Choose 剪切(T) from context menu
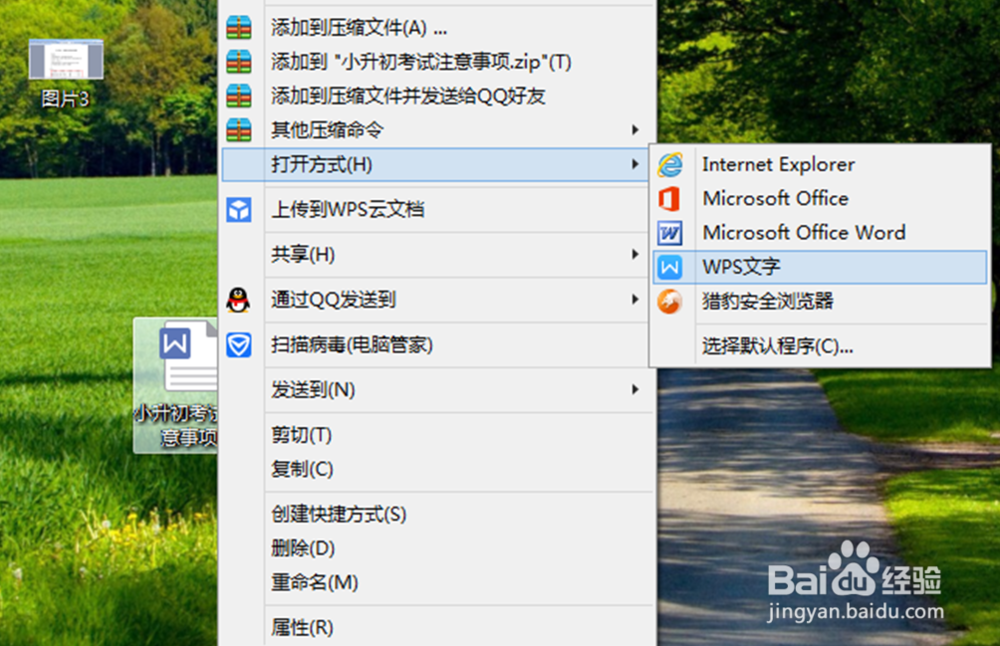 pos(438,435)
